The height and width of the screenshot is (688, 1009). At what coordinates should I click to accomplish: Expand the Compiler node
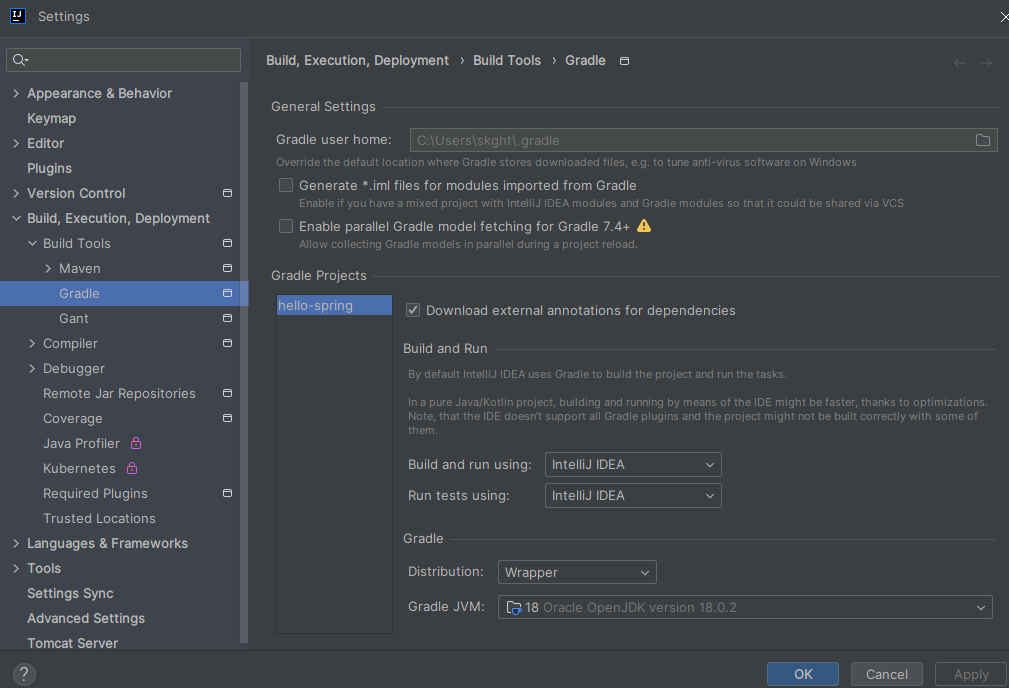(x=32, y=344)
